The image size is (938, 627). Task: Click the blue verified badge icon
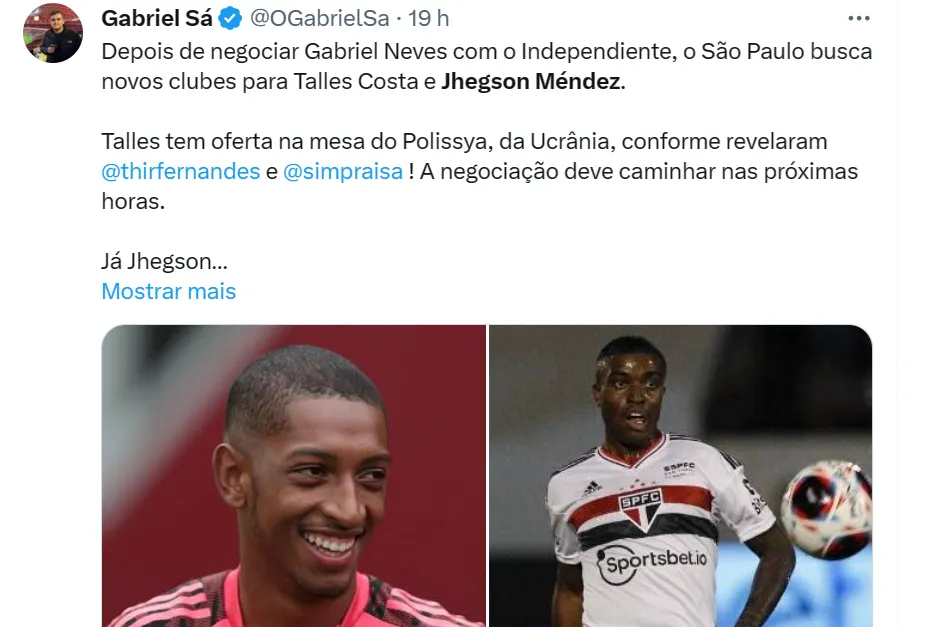pos(230,19)
